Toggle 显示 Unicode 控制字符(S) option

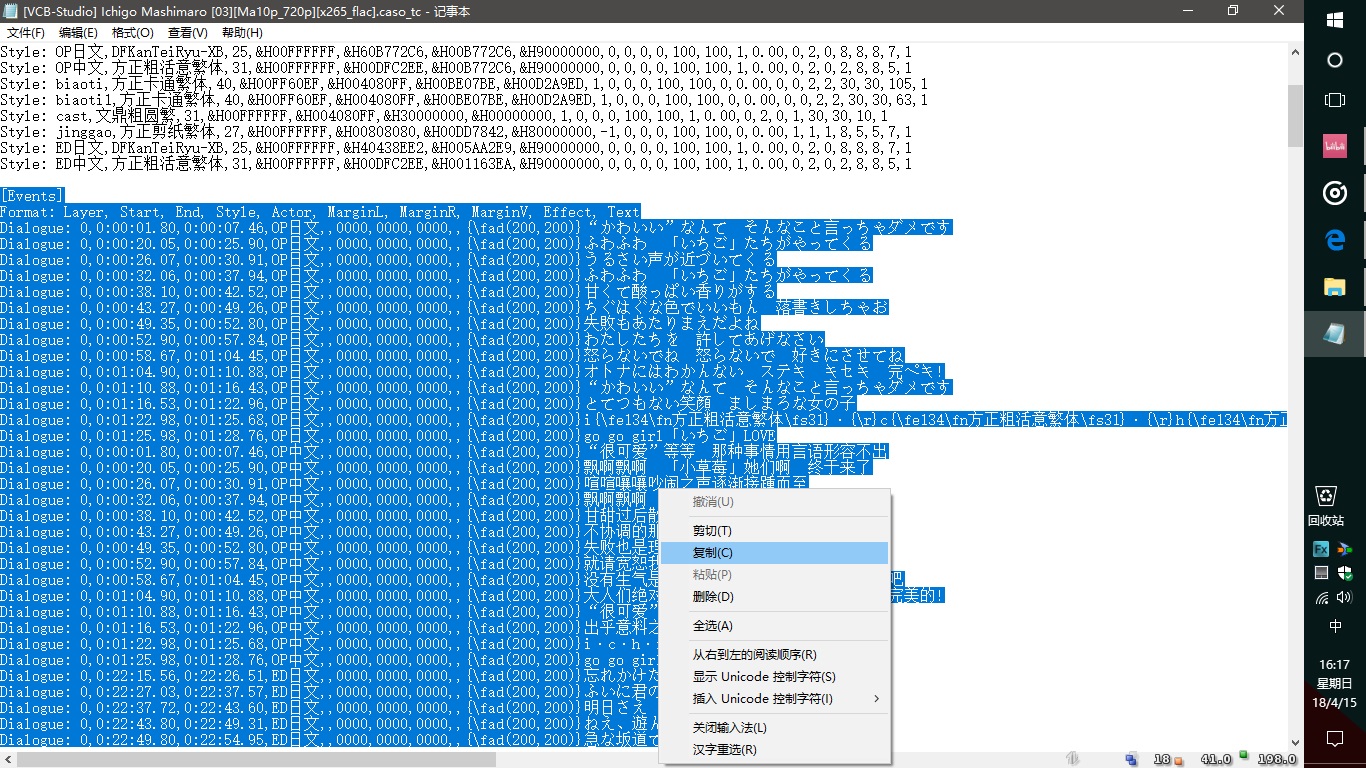tap(775, 677)
